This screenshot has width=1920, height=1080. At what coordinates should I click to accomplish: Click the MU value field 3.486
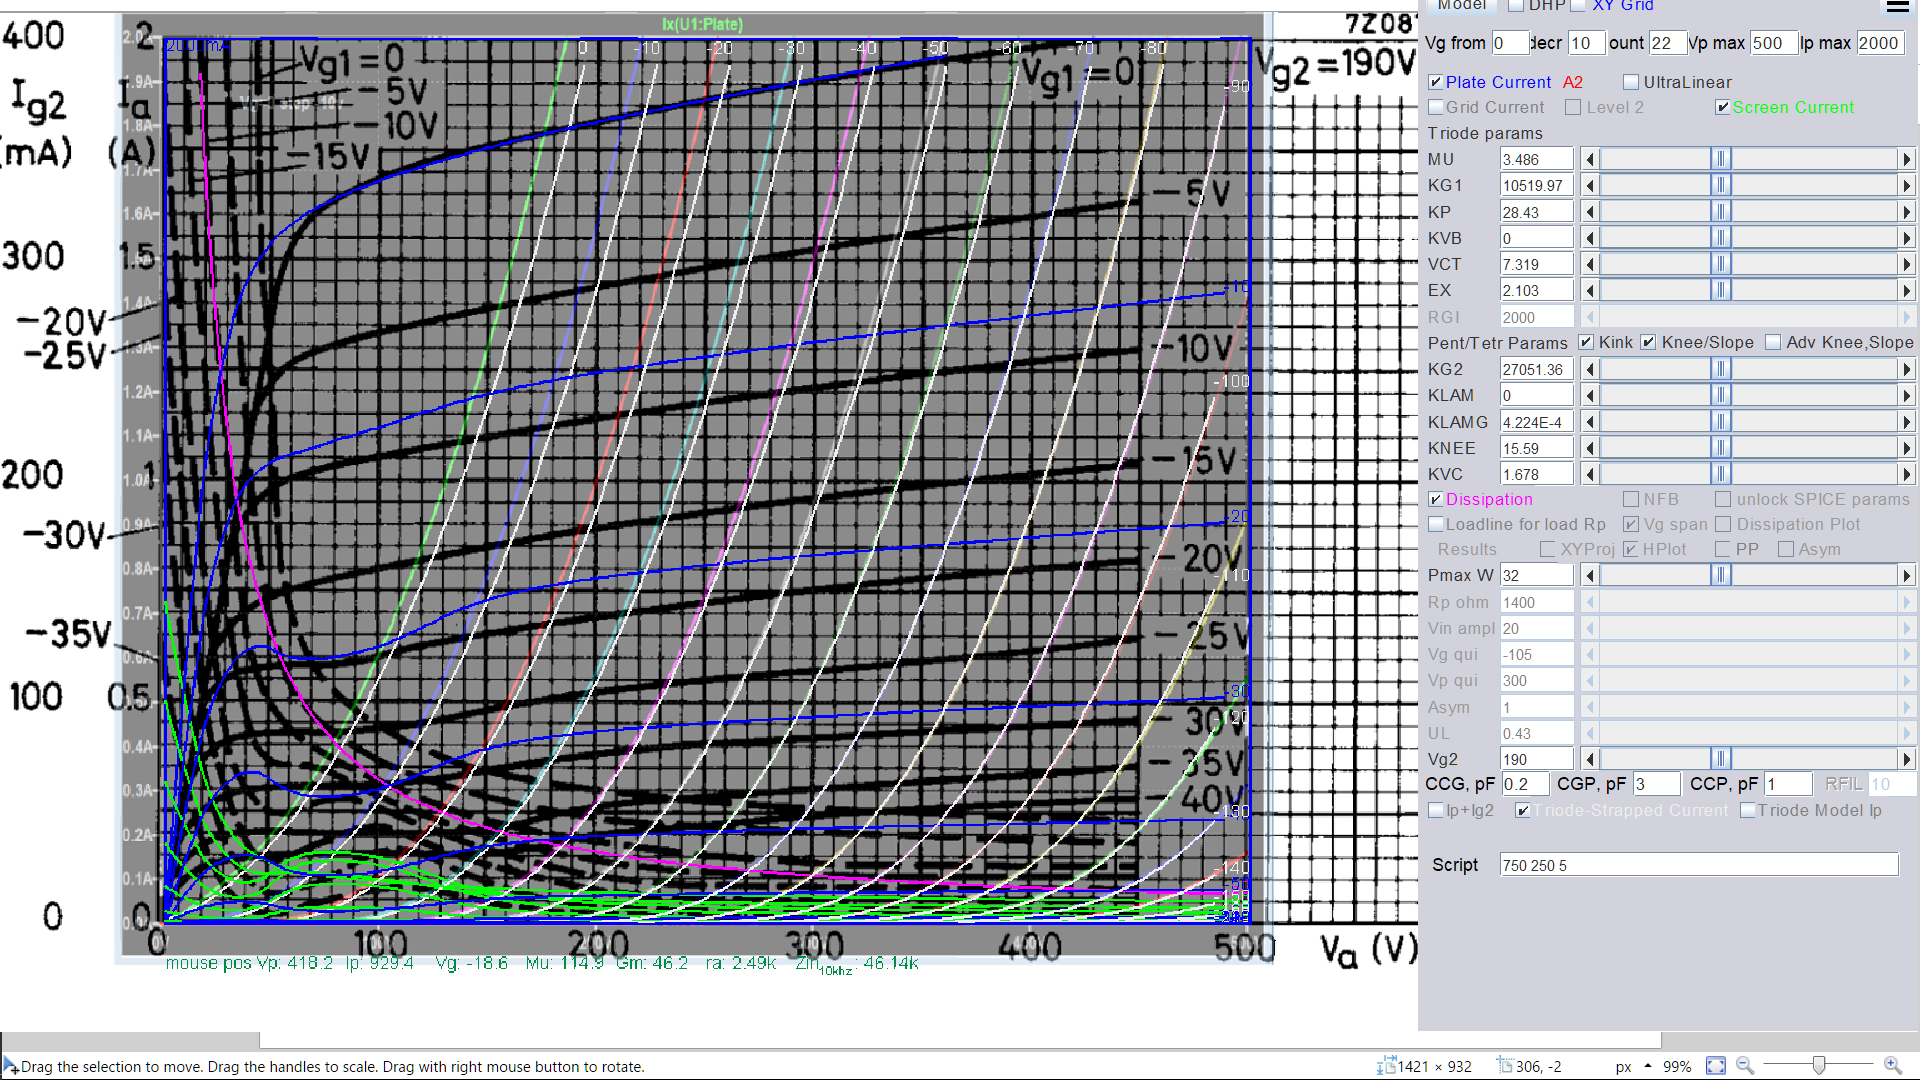(x=1536, y=160)
